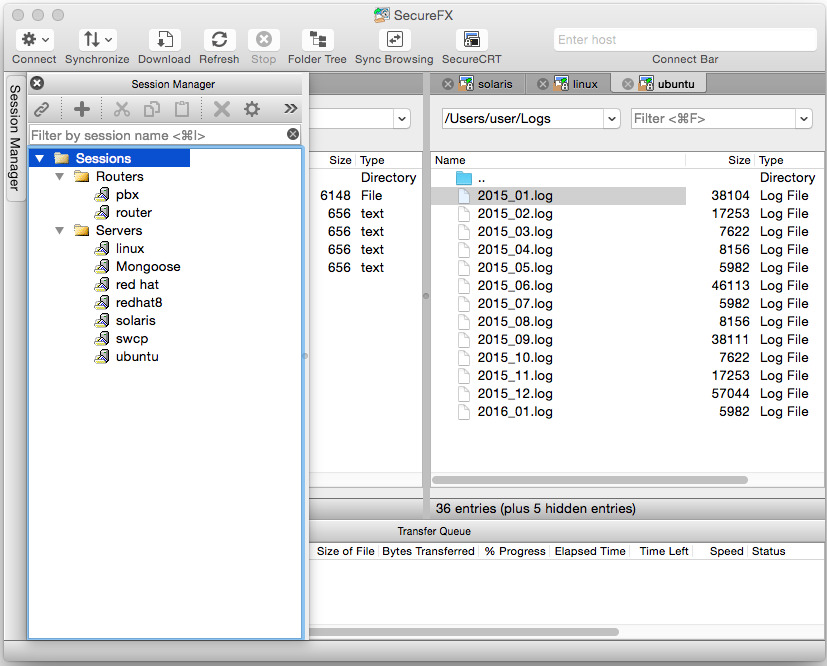Open the /Users/user/Logs path dropdown
Image resolution: width=827 pixels, height=666 pixels.
612,119
